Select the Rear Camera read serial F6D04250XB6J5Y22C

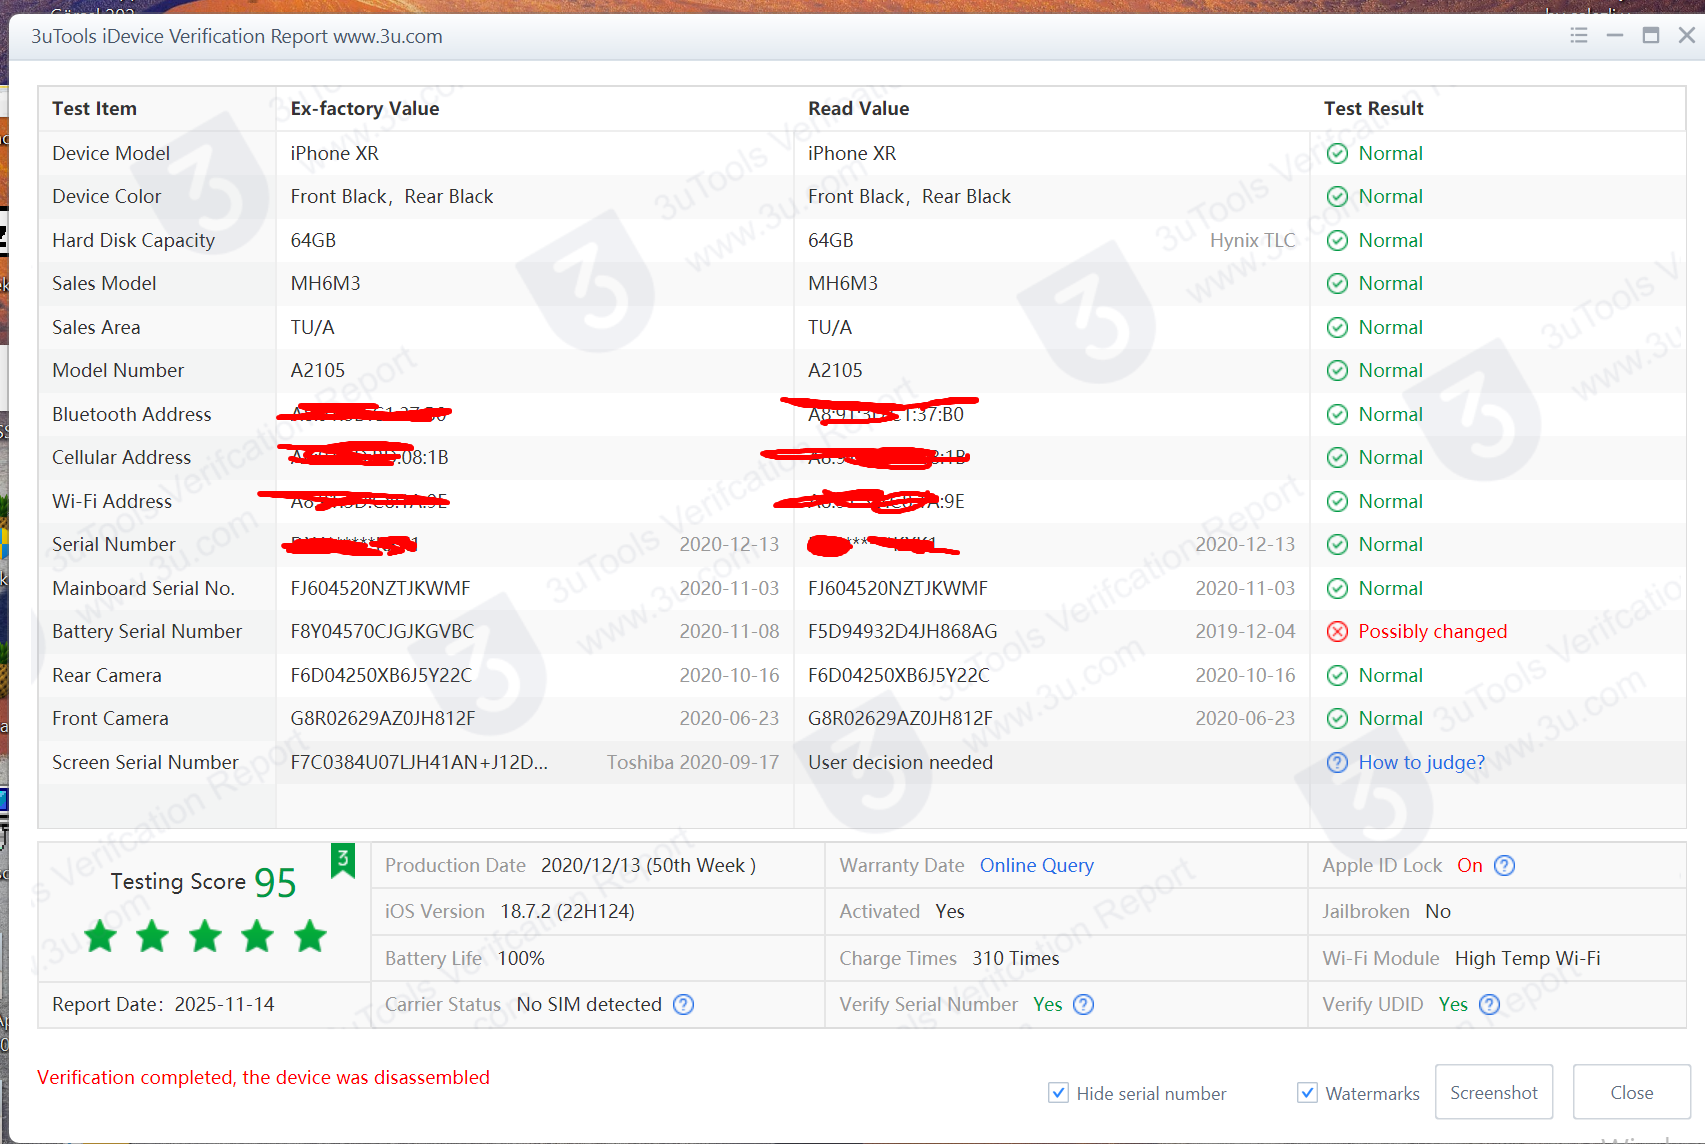point(898,676)
